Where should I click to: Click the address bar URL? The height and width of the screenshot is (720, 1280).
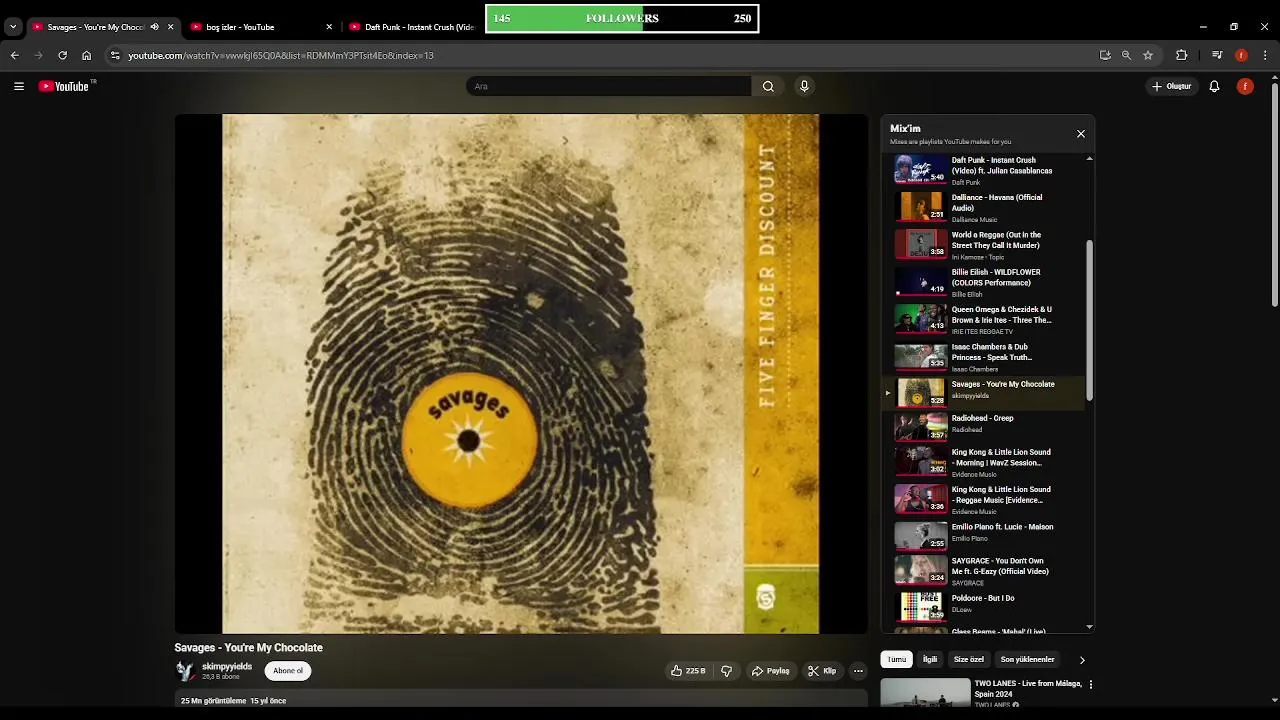pos(280,55)
